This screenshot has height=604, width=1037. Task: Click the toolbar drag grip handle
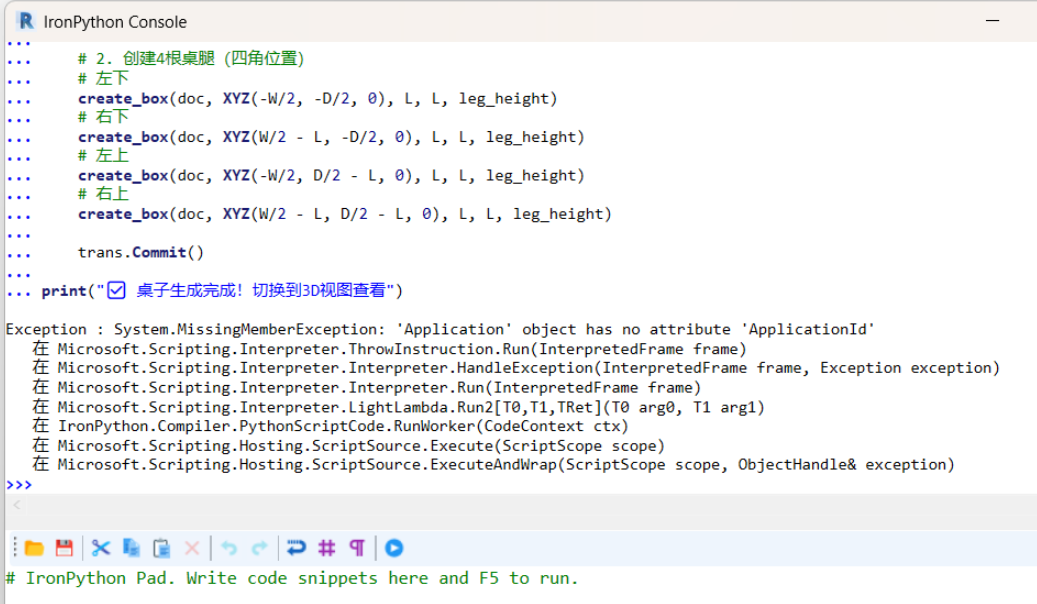point(15,548)
